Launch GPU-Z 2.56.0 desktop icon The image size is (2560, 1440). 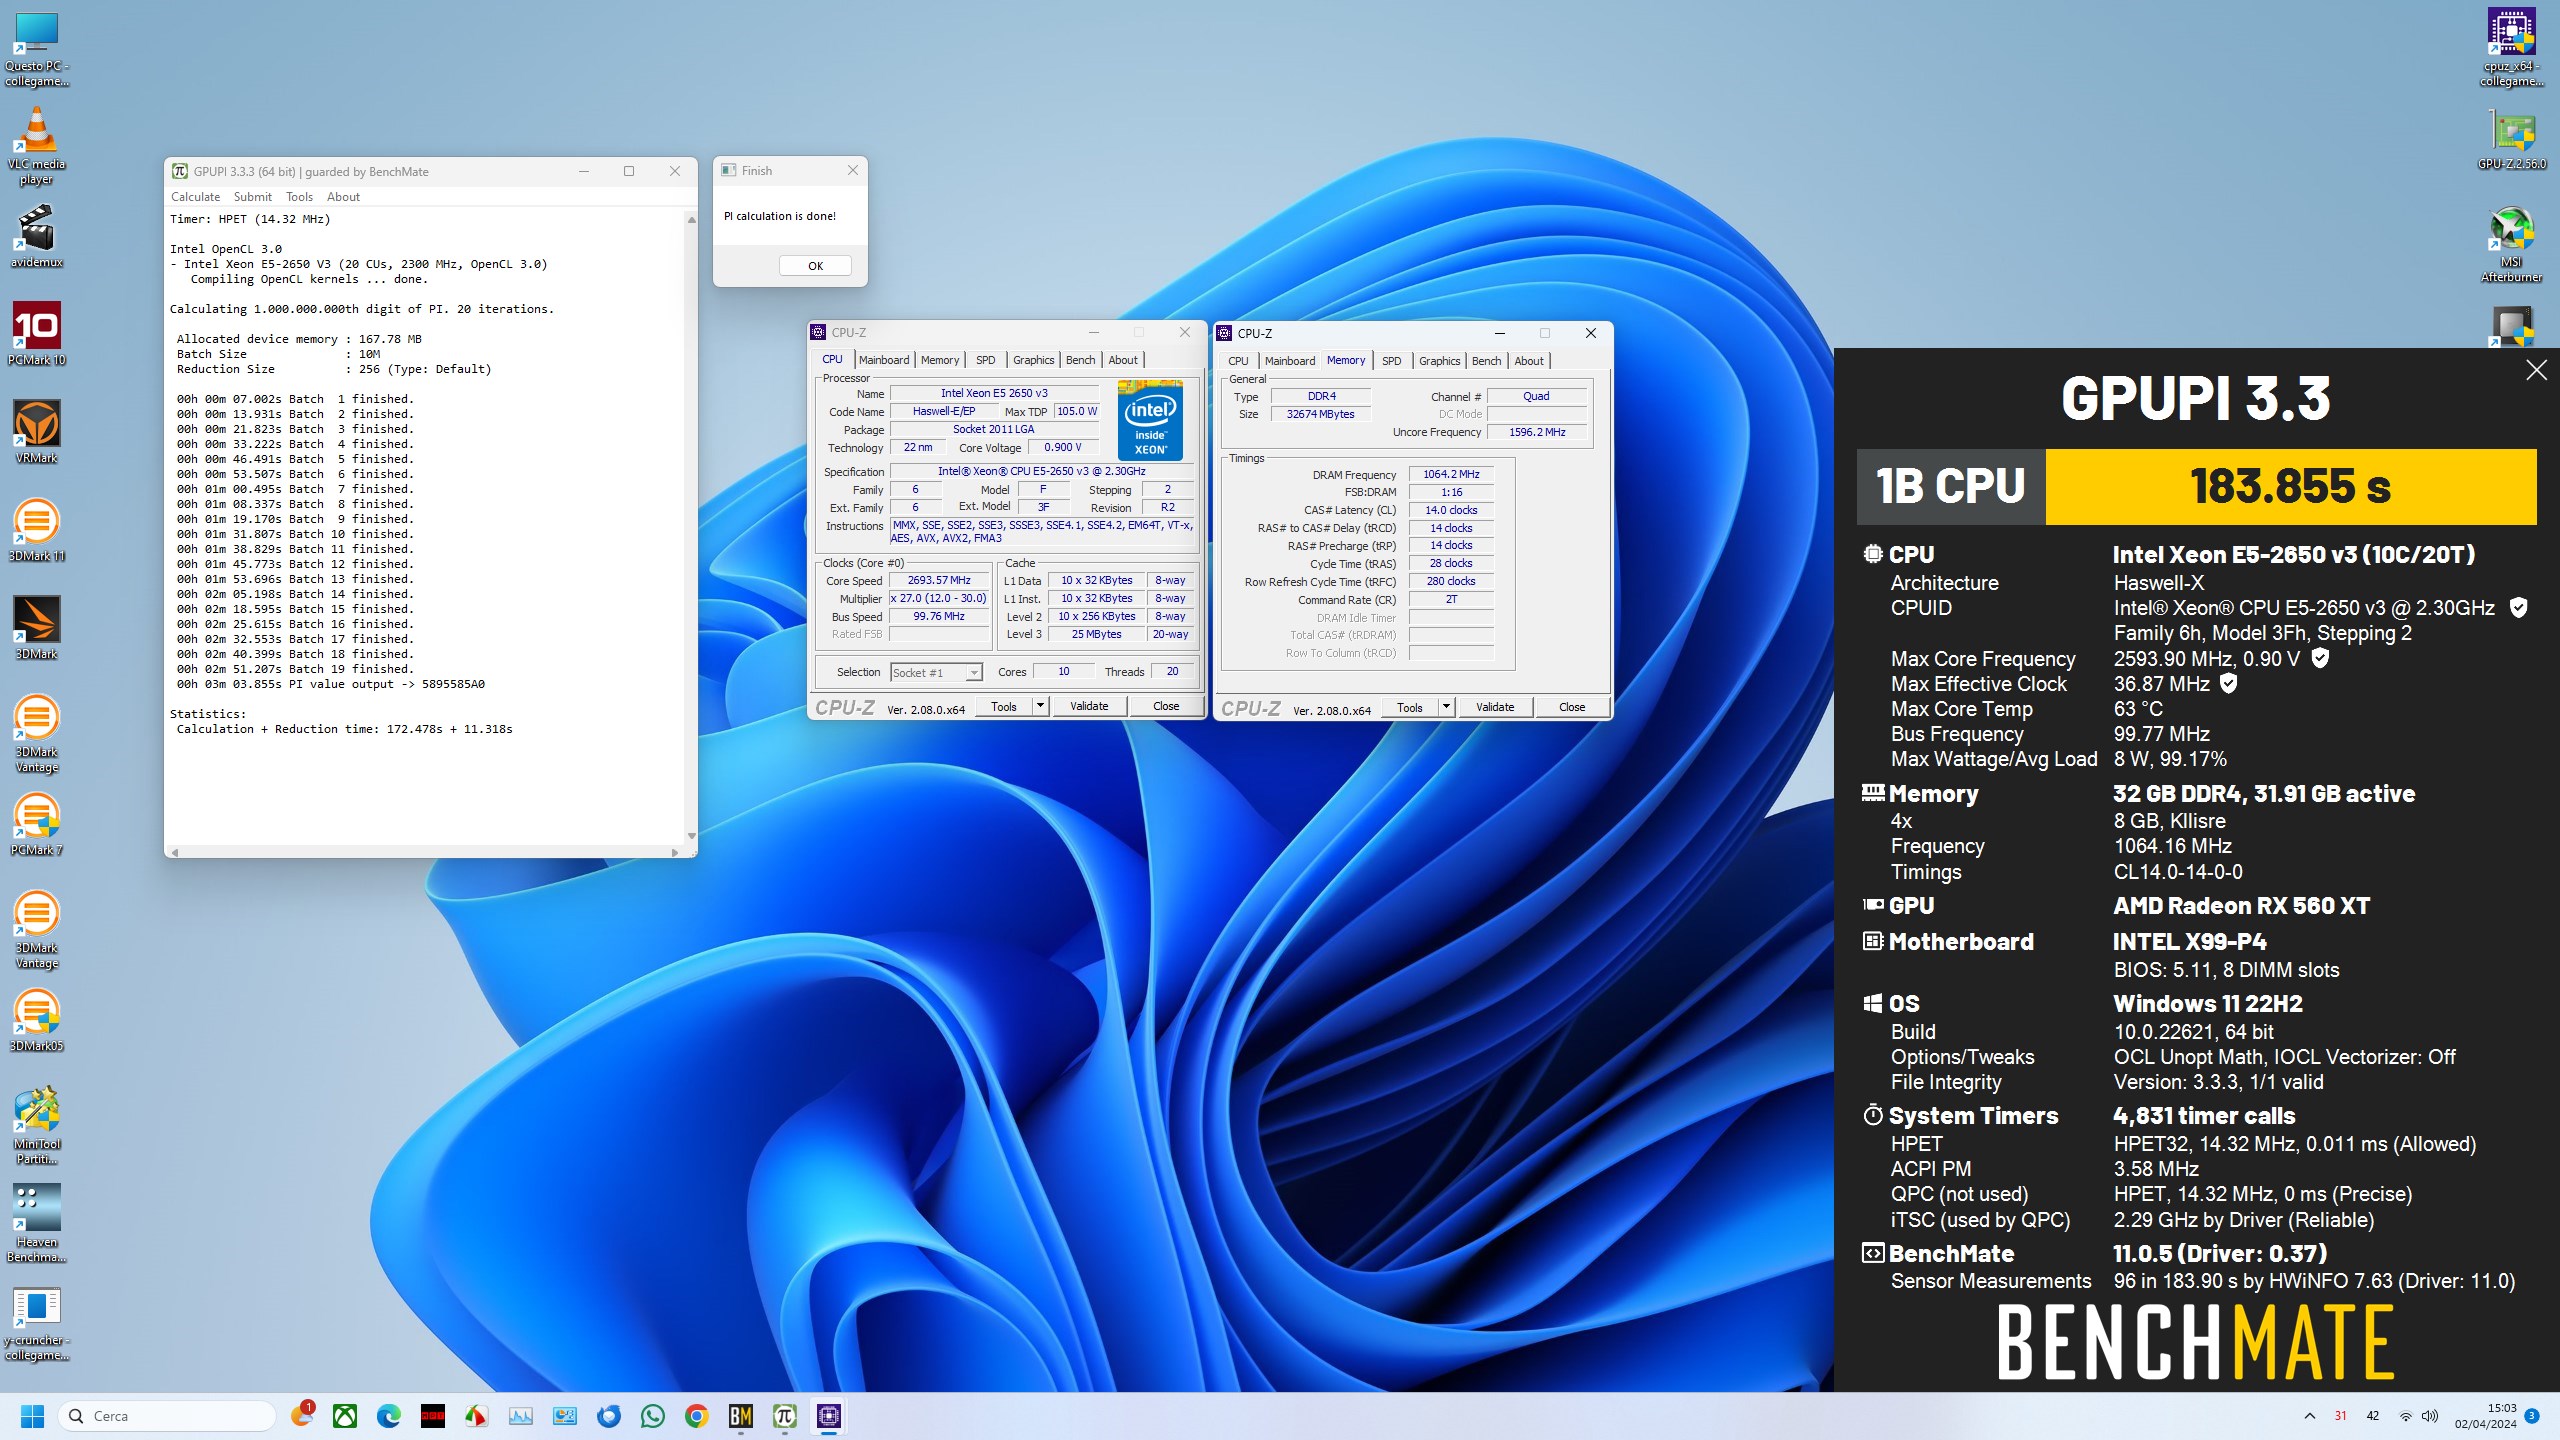(x=2511, y=140)
